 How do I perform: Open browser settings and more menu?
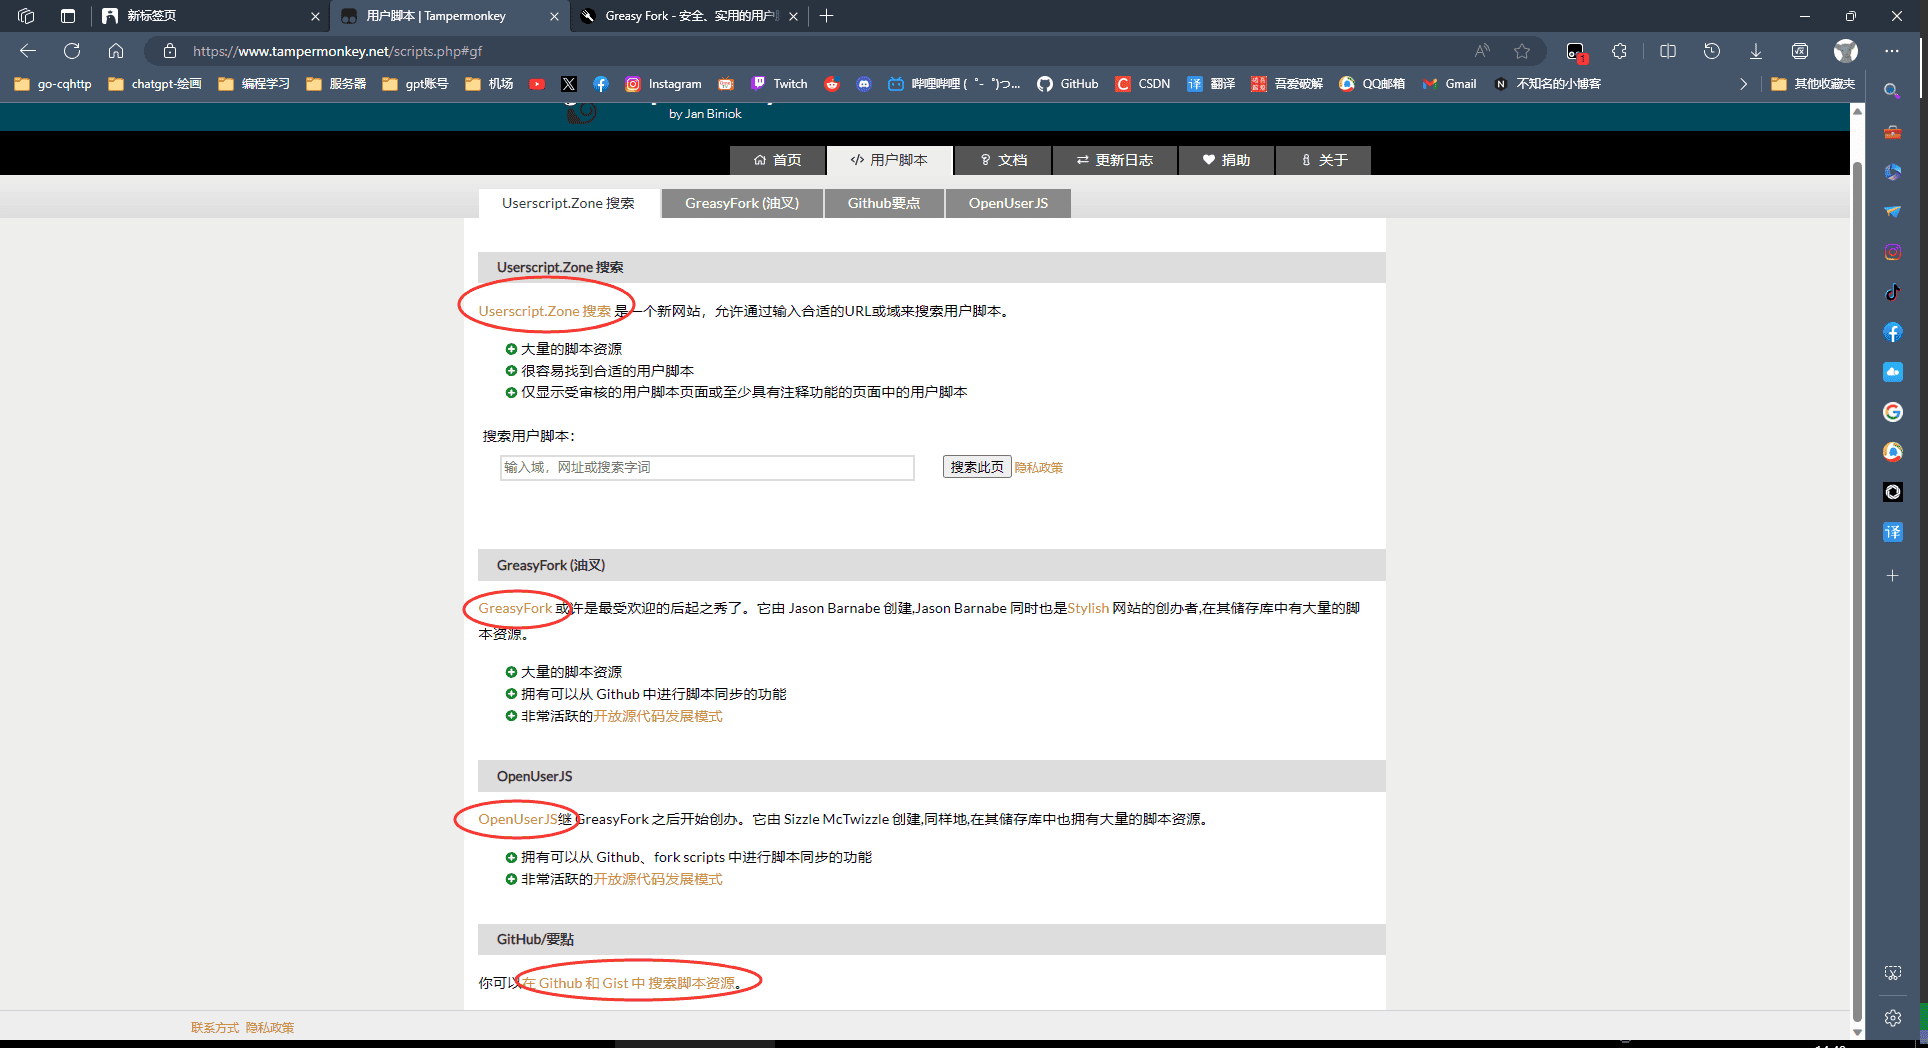pyautogui.click(x=1892, y=51)
